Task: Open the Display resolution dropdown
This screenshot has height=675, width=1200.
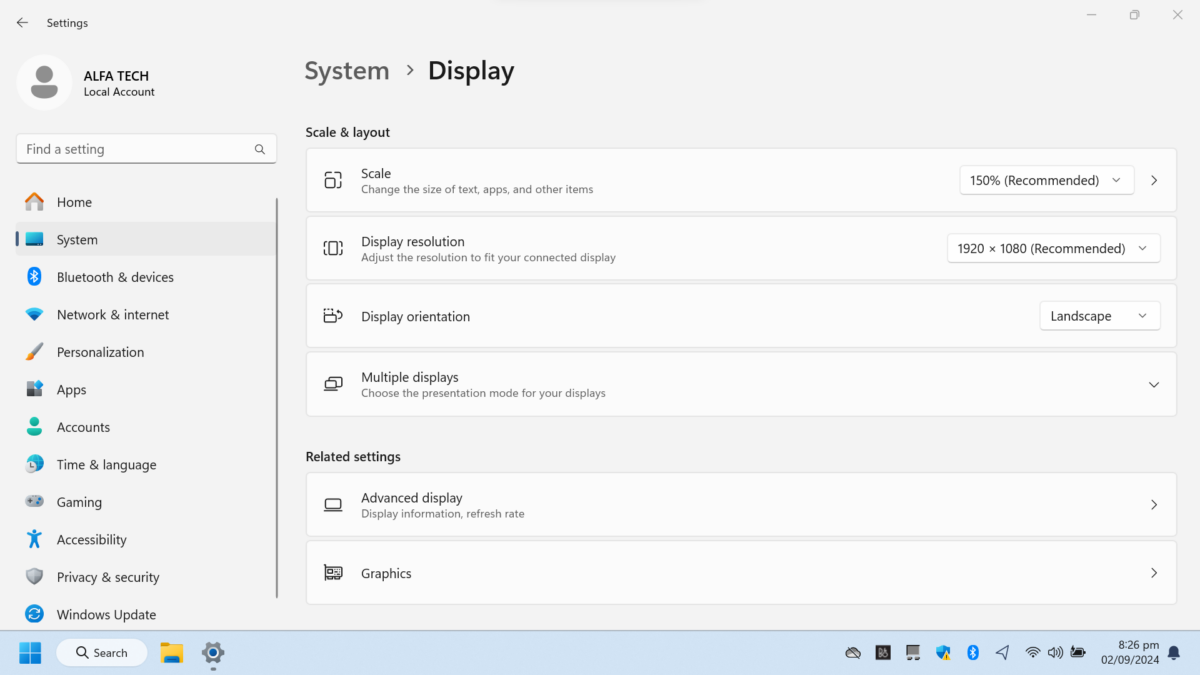Action: pos(1053,248)
